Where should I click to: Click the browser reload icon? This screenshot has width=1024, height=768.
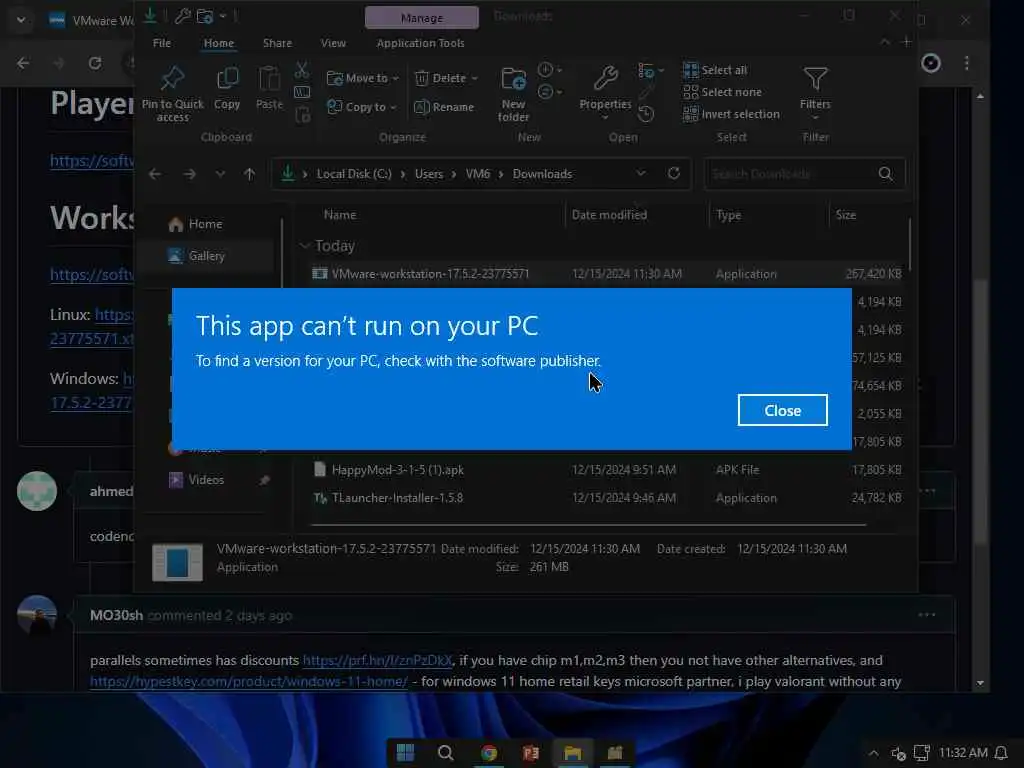point(95,63)
